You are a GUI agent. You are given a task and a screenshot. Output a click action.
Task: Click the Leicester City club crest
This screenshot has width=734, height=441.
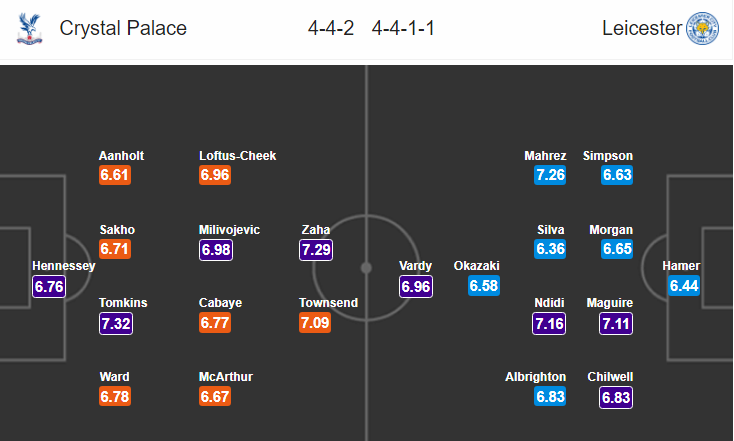(x=702, y=29)
